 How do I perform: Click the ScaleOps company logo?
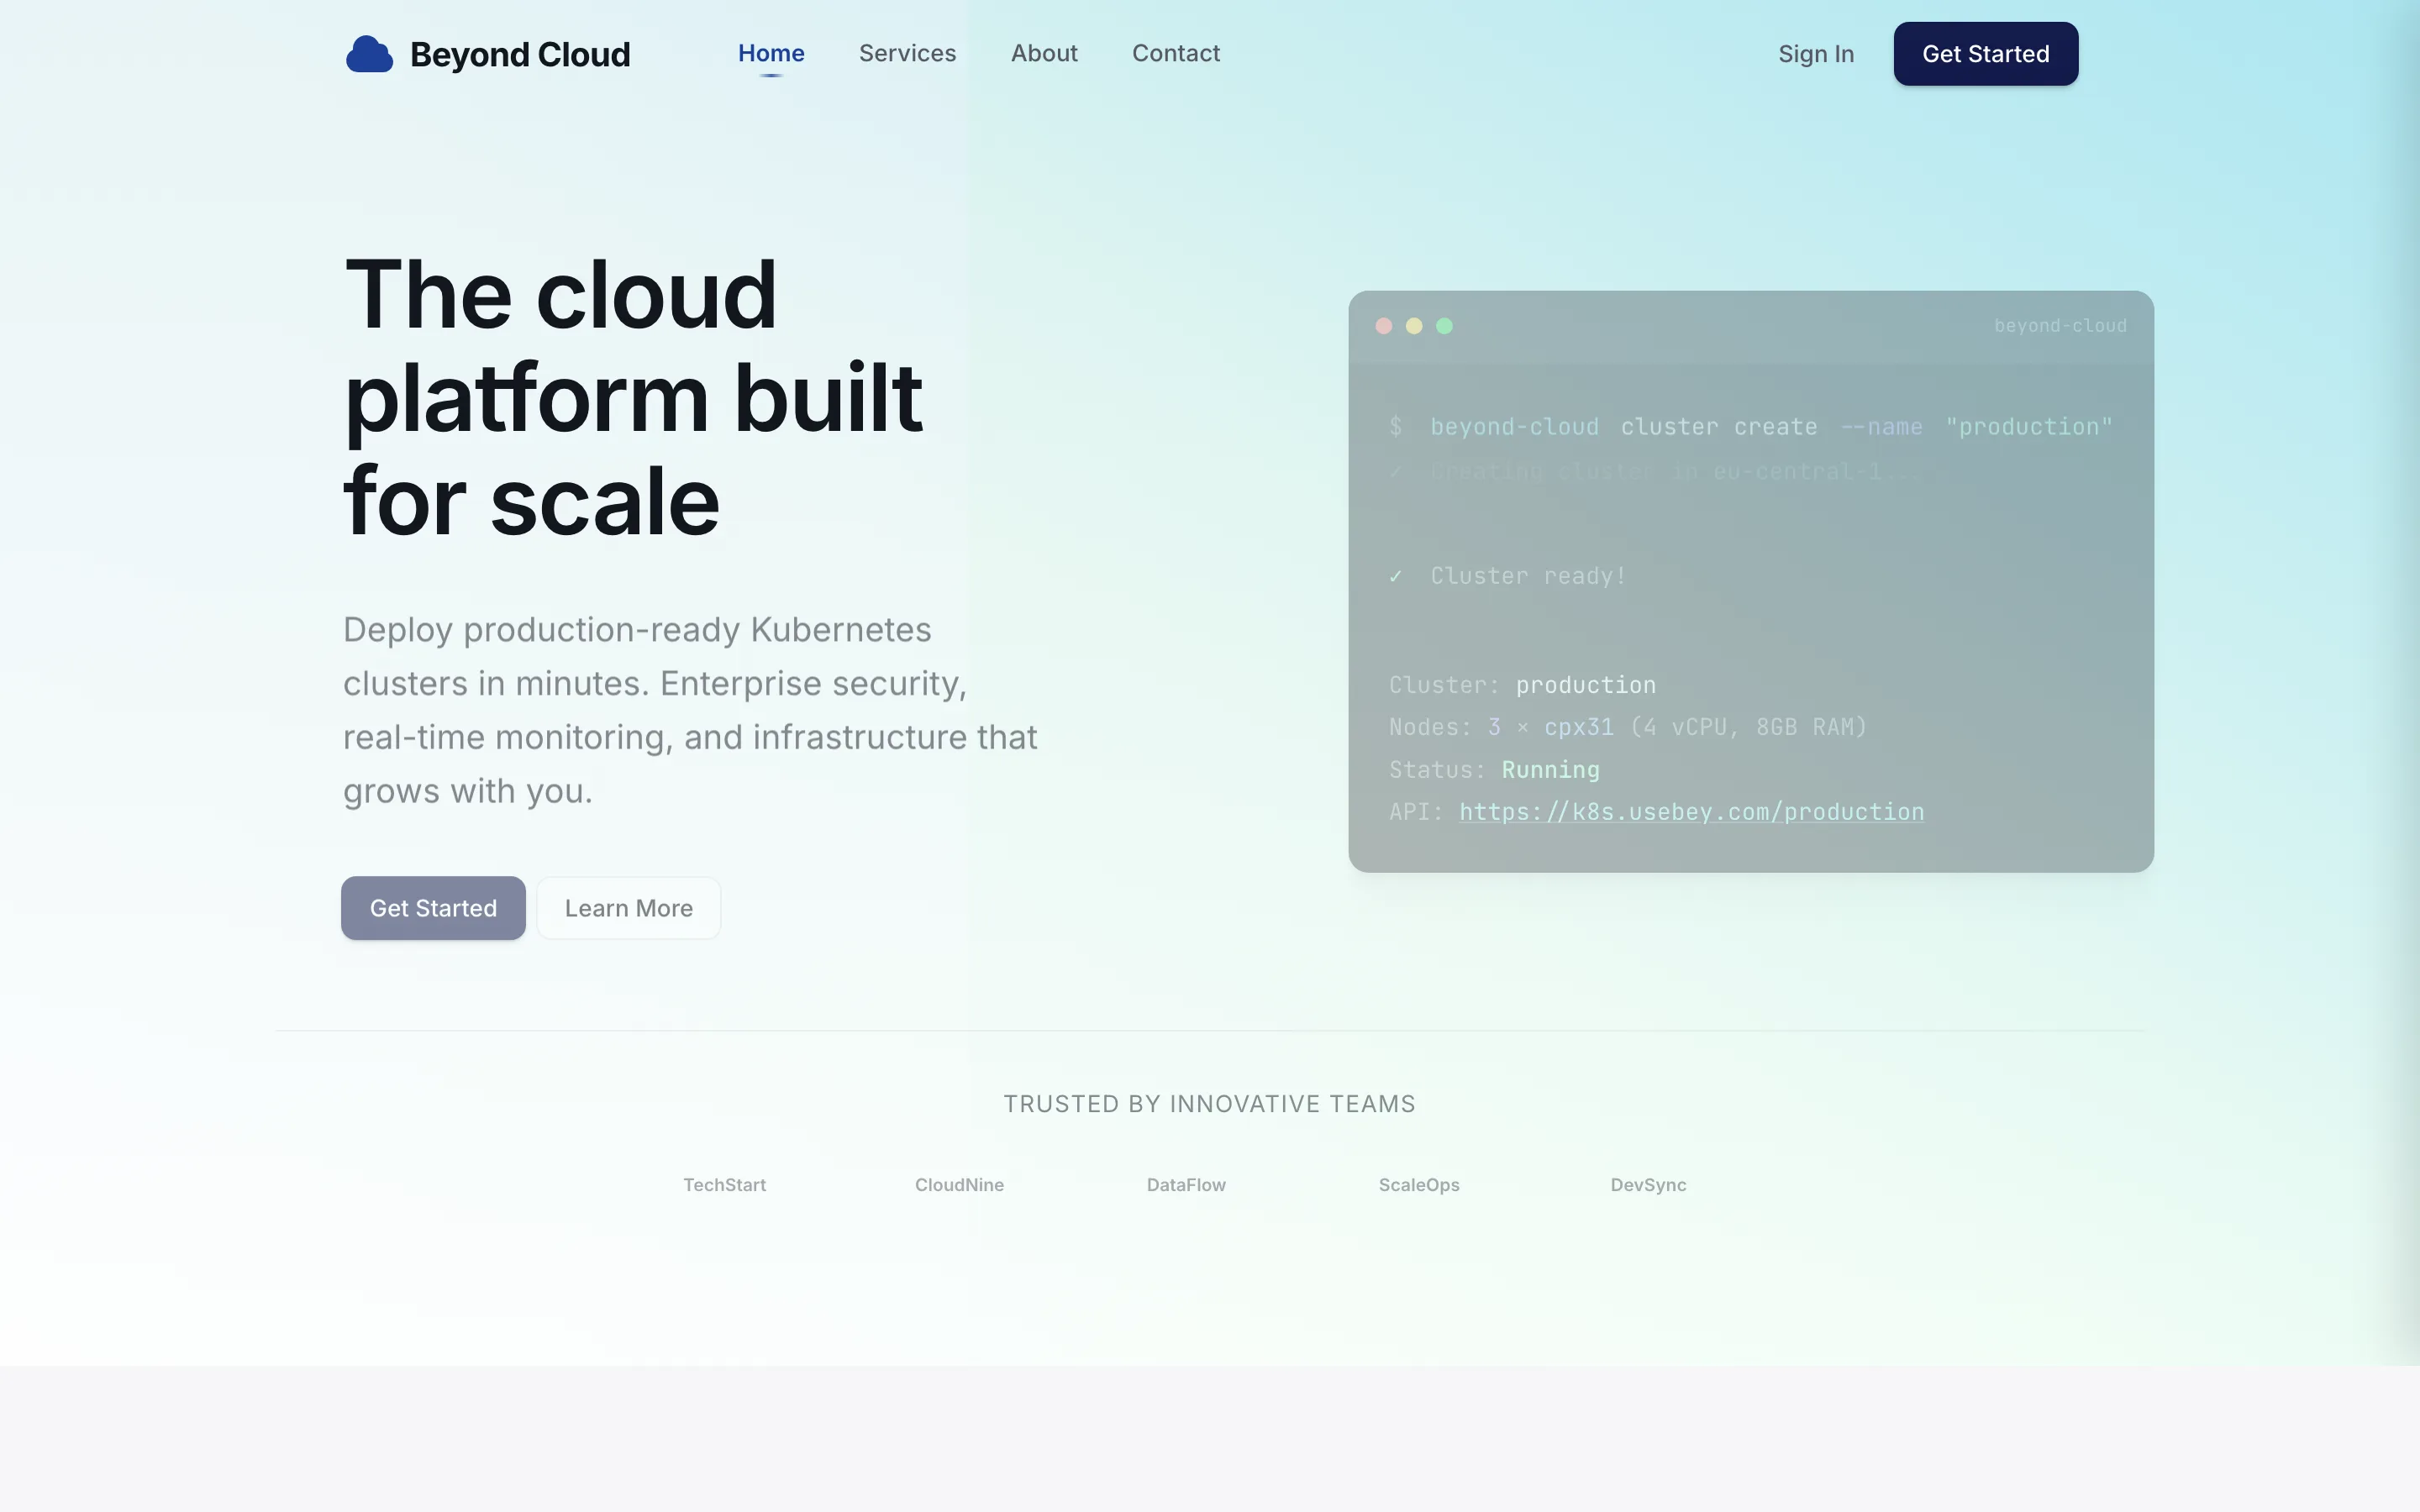1419,1185
